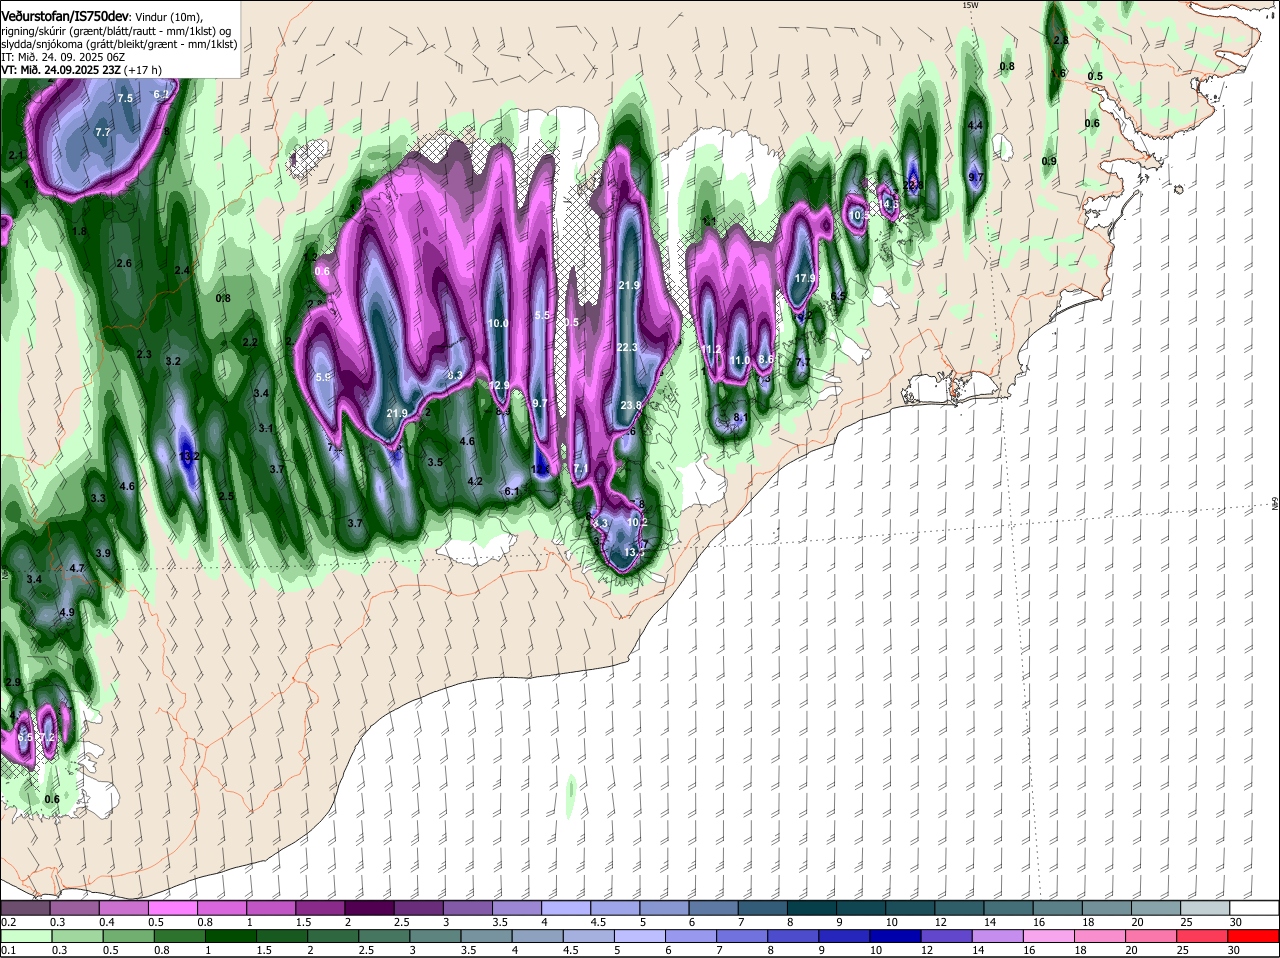Click the 17.9 precipitation value
Viewport: 1280px width, 958px height.
click(804, 278)
